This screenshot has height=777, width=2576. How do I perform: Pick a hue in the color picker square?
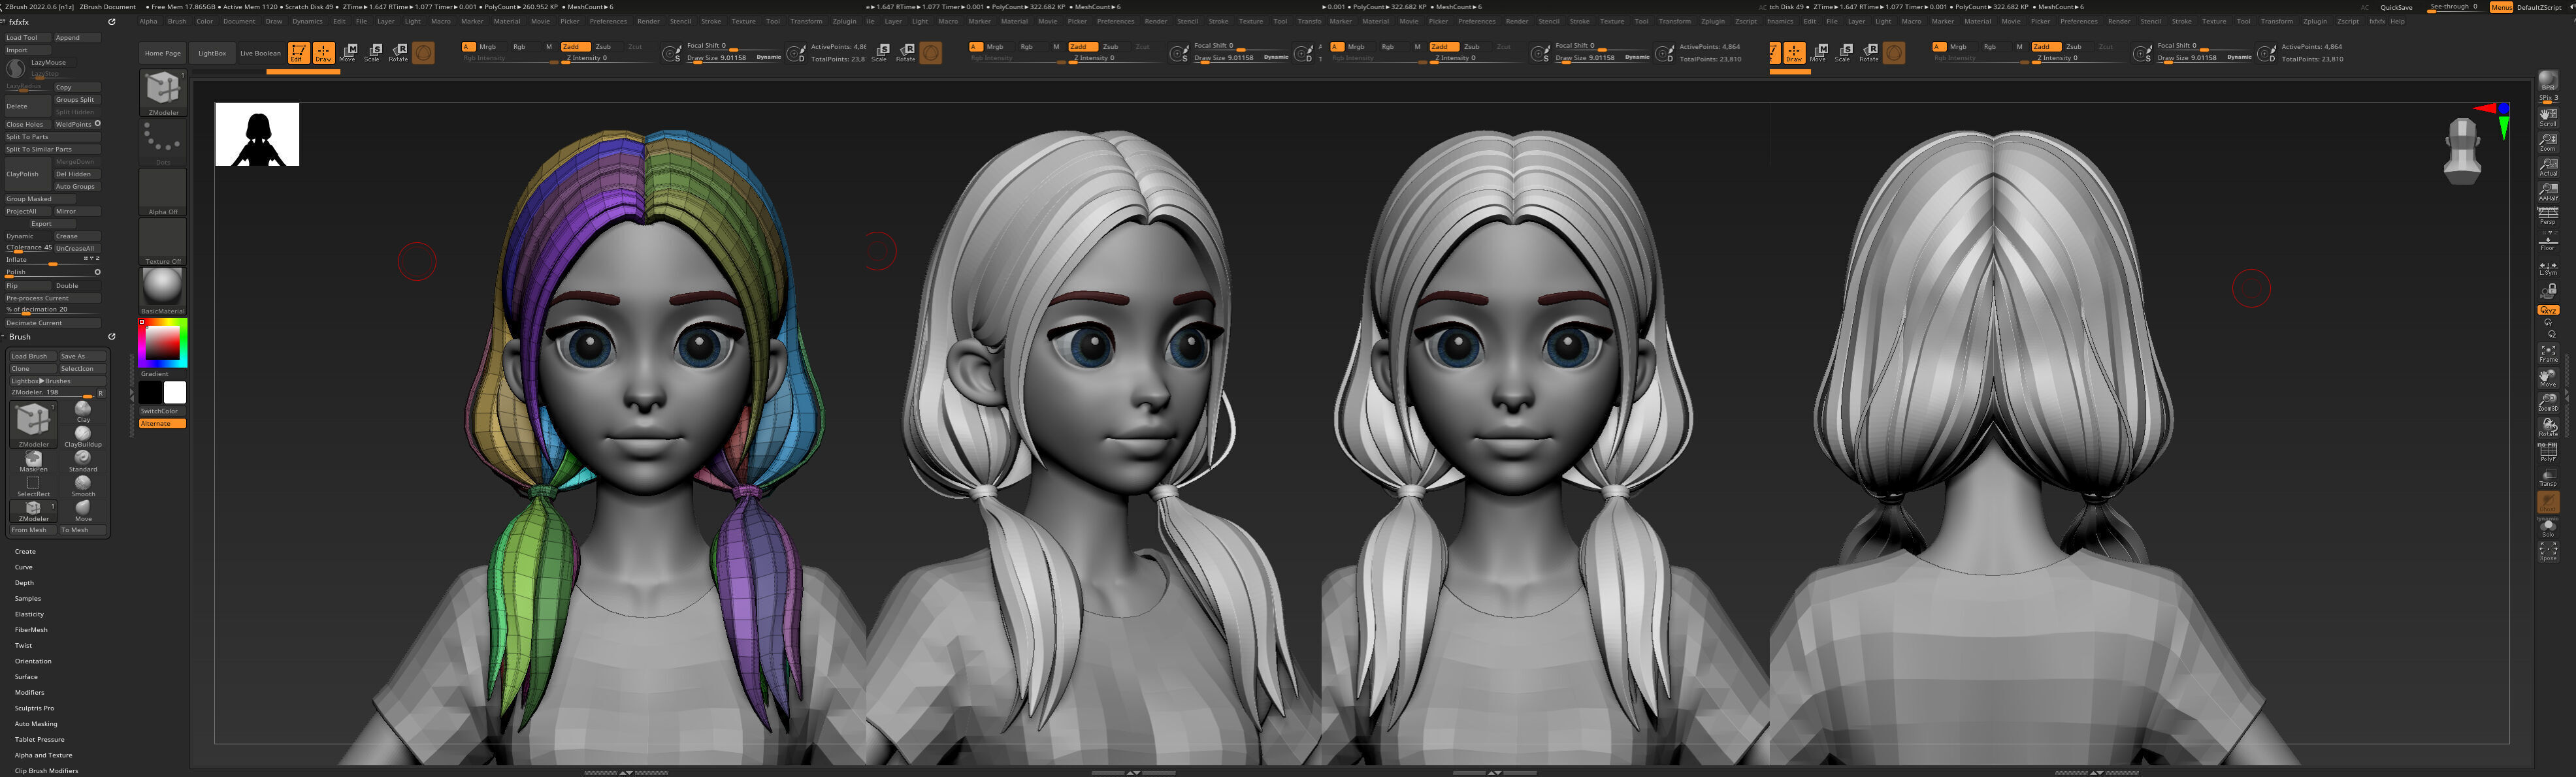163,343
